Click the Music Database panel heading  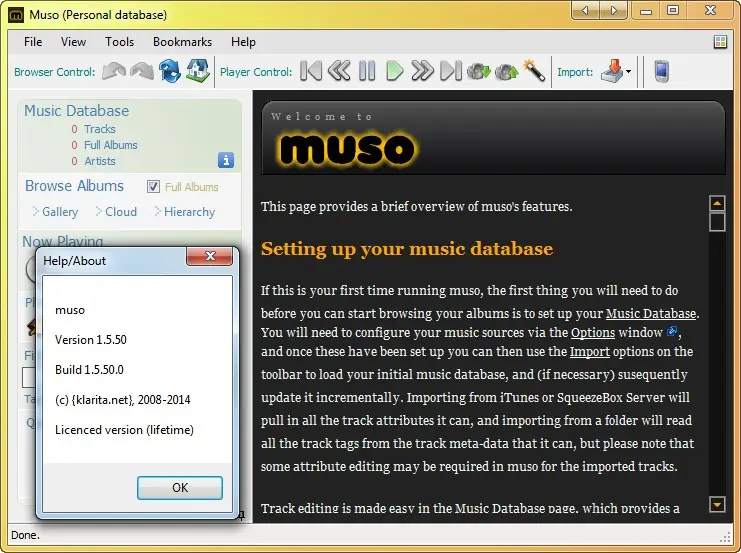[77, 111]
